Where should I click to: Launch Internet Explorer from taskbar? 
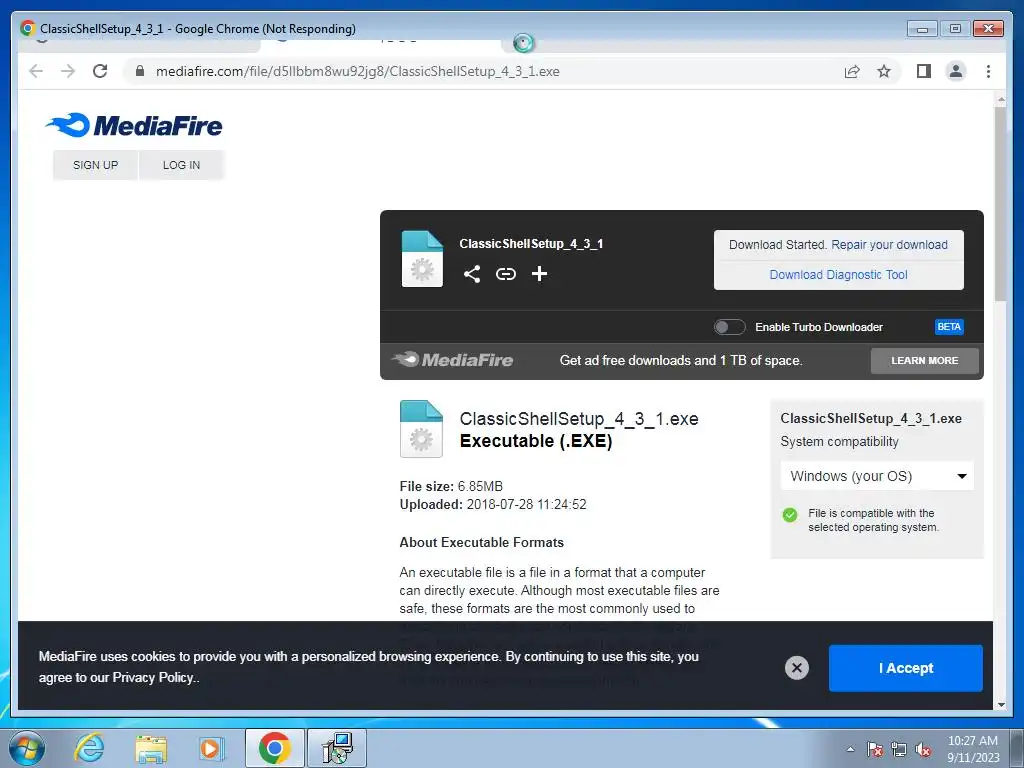coord(89,748)
